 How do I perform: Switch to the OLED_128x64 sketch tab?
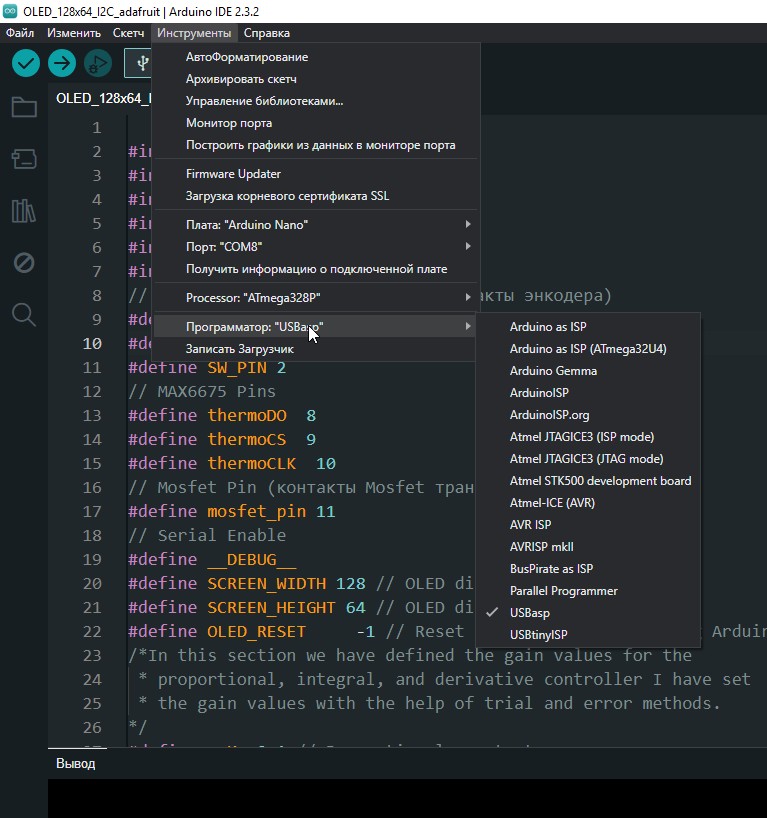(x=102, y=98)
